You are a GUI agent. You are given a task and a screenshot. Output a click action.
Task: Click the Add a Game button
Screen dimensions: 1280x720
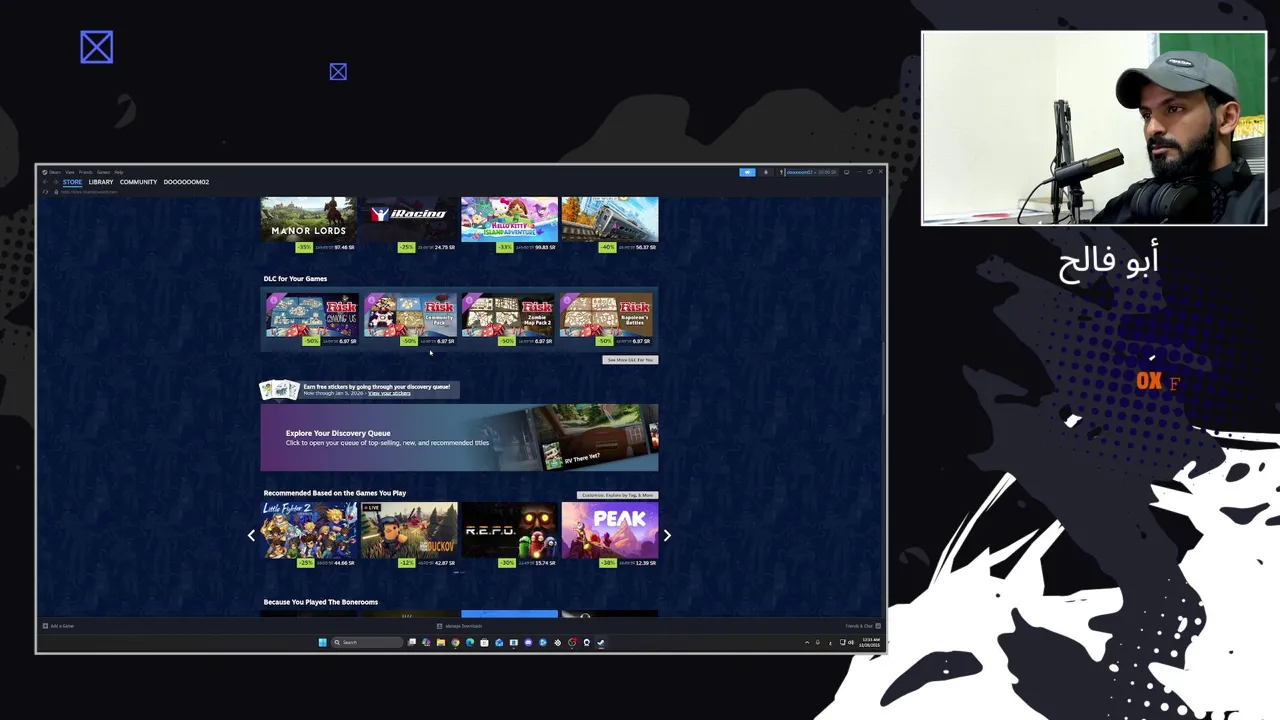pos(58,626)
